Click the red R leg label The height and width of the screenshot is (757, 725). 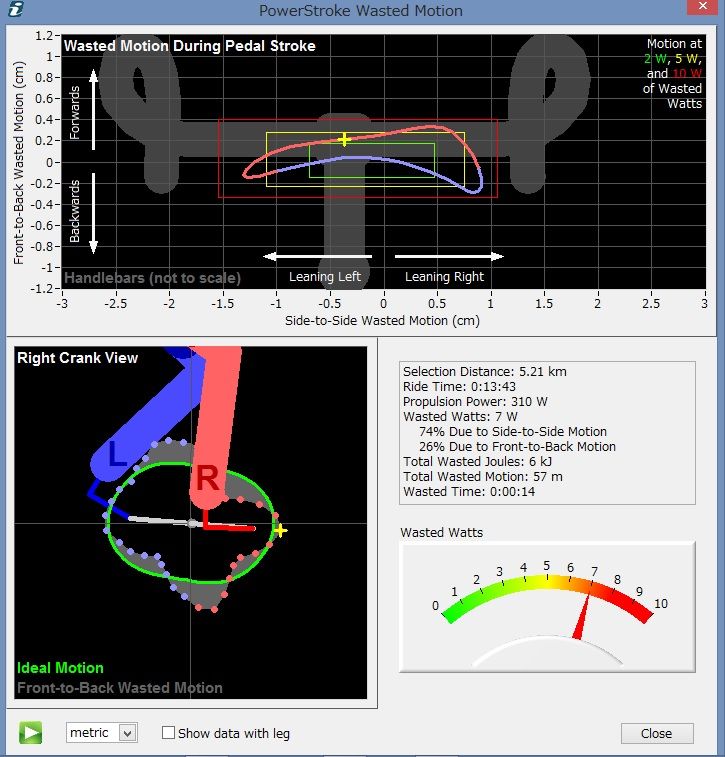208,478
